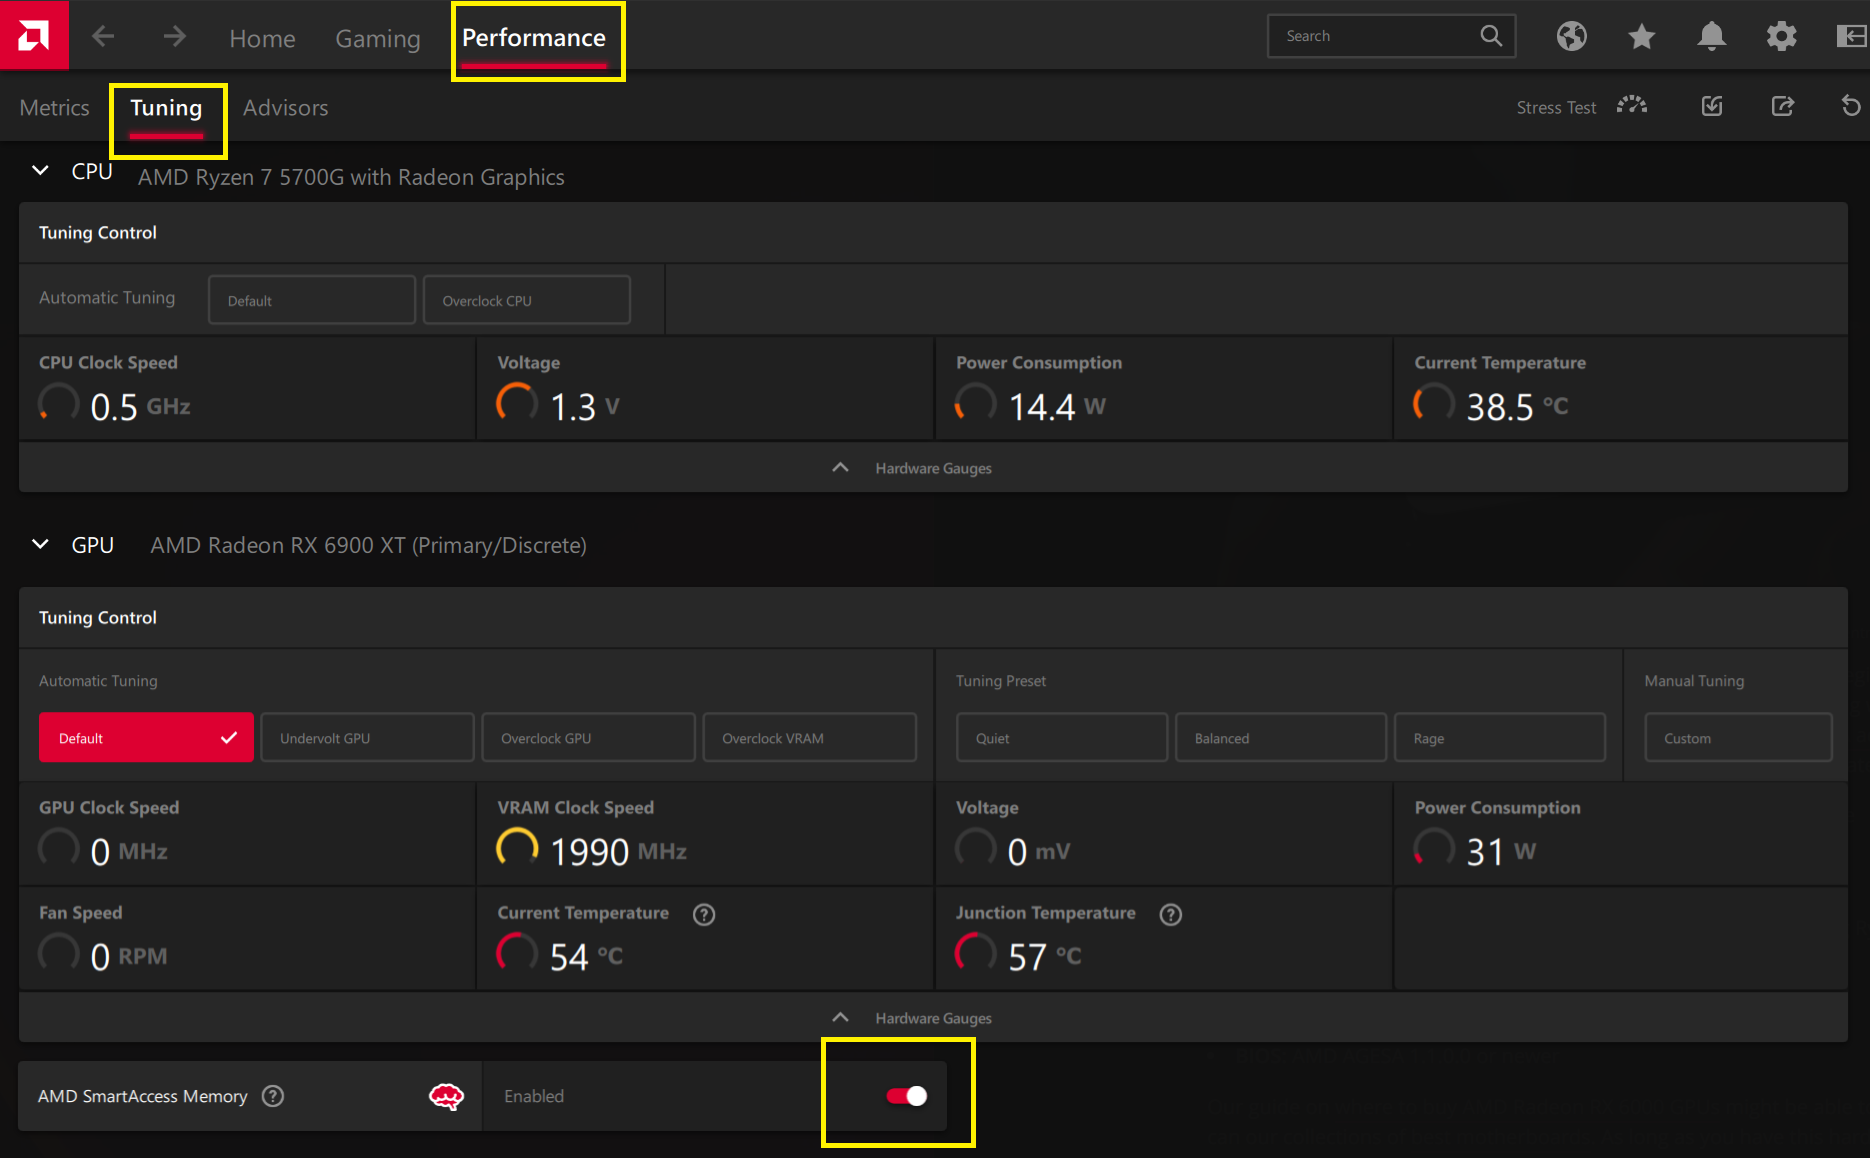
Task: Click the AMD logo icon
Action: tap(34, 36)
